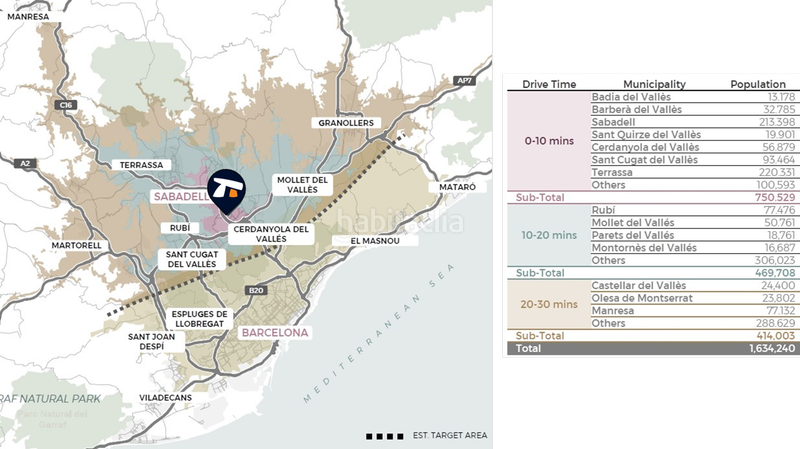Click the Sant Cugat del Vallès table row

pyautogui.click(x=653, y=159)
